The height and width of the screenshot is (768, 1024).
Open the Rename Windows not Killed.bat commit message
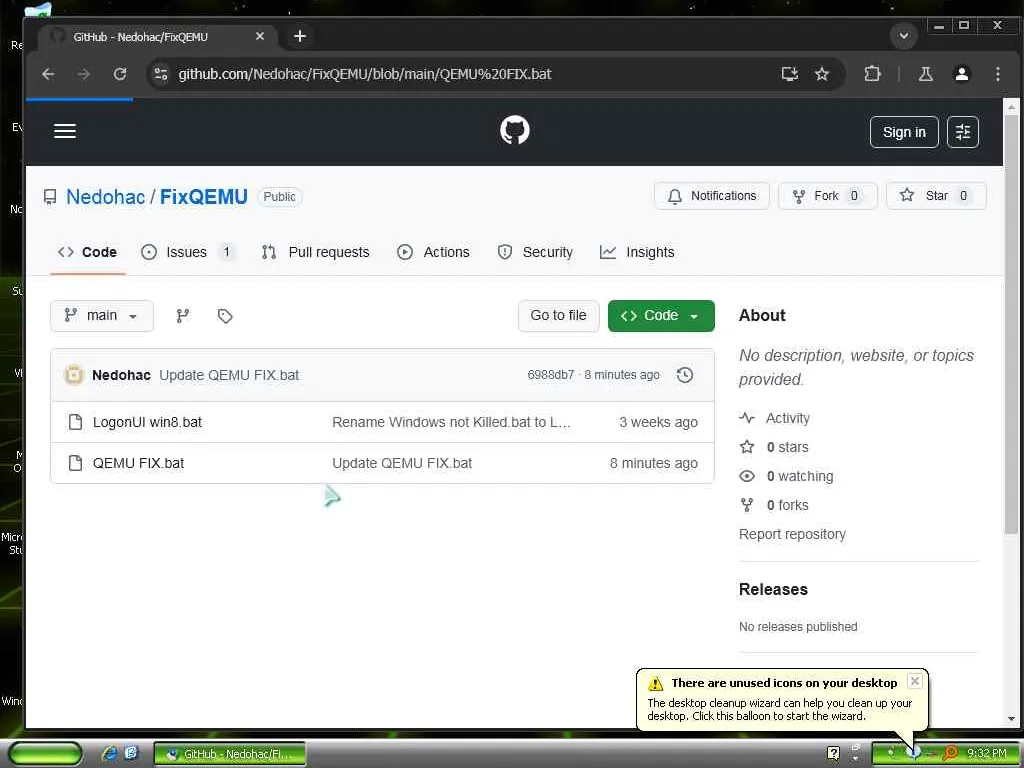click(x=452, y=422)
